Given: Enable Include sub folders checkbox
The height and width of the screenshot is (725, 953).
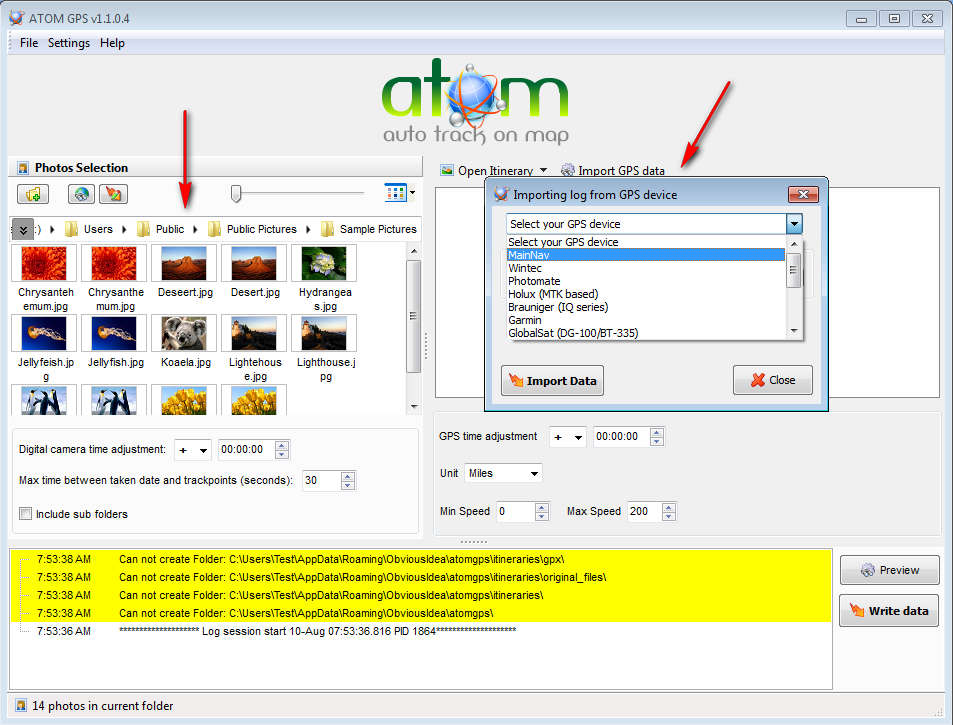Looking at the screenshot, I should (26, 514).
